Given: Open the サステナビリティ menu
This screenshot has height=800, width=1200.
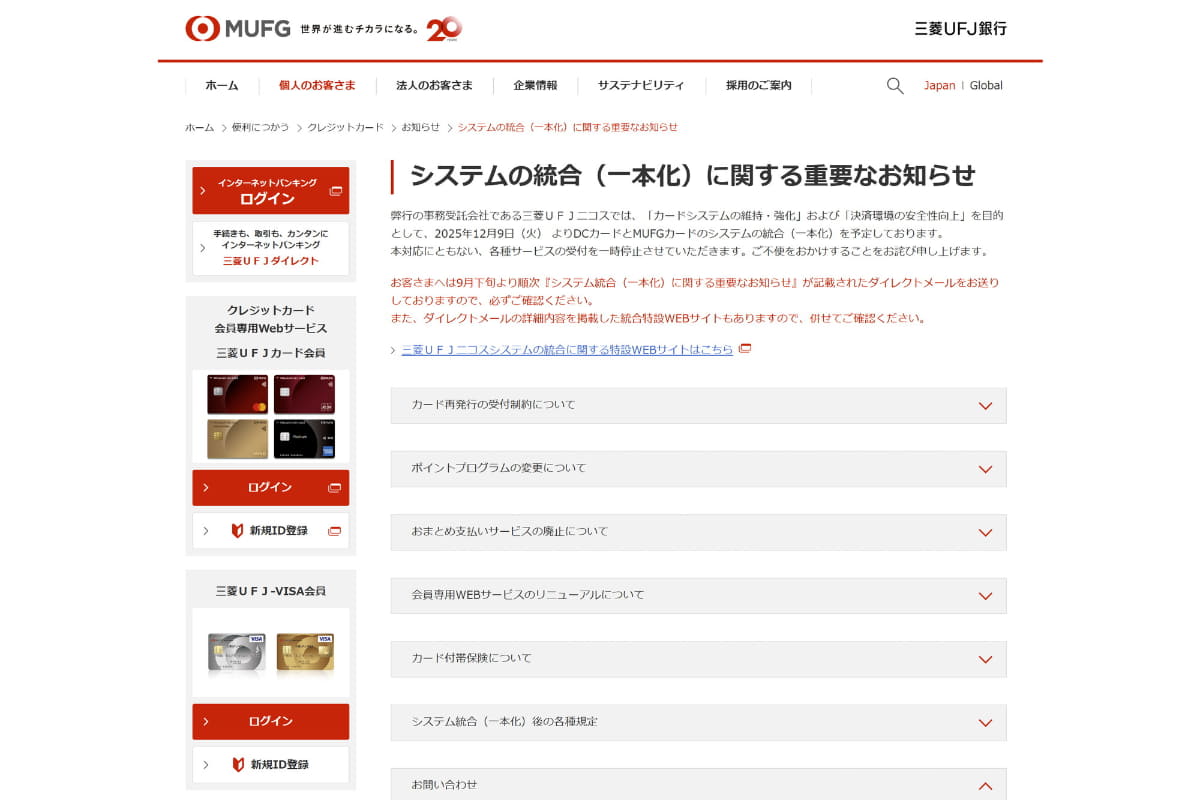Looking at the screenshot, I should (x=641, y=85).
